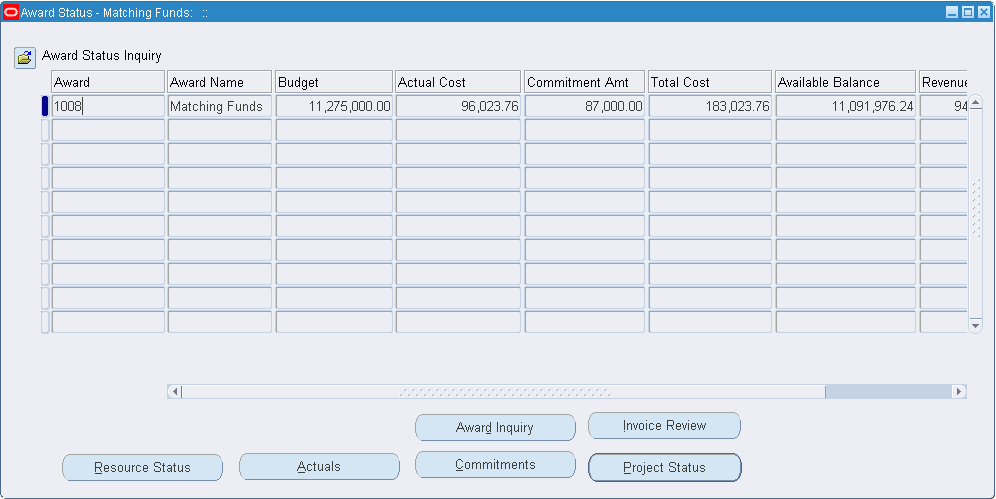Click the Matching Funds award name cell

pos(220,106)
